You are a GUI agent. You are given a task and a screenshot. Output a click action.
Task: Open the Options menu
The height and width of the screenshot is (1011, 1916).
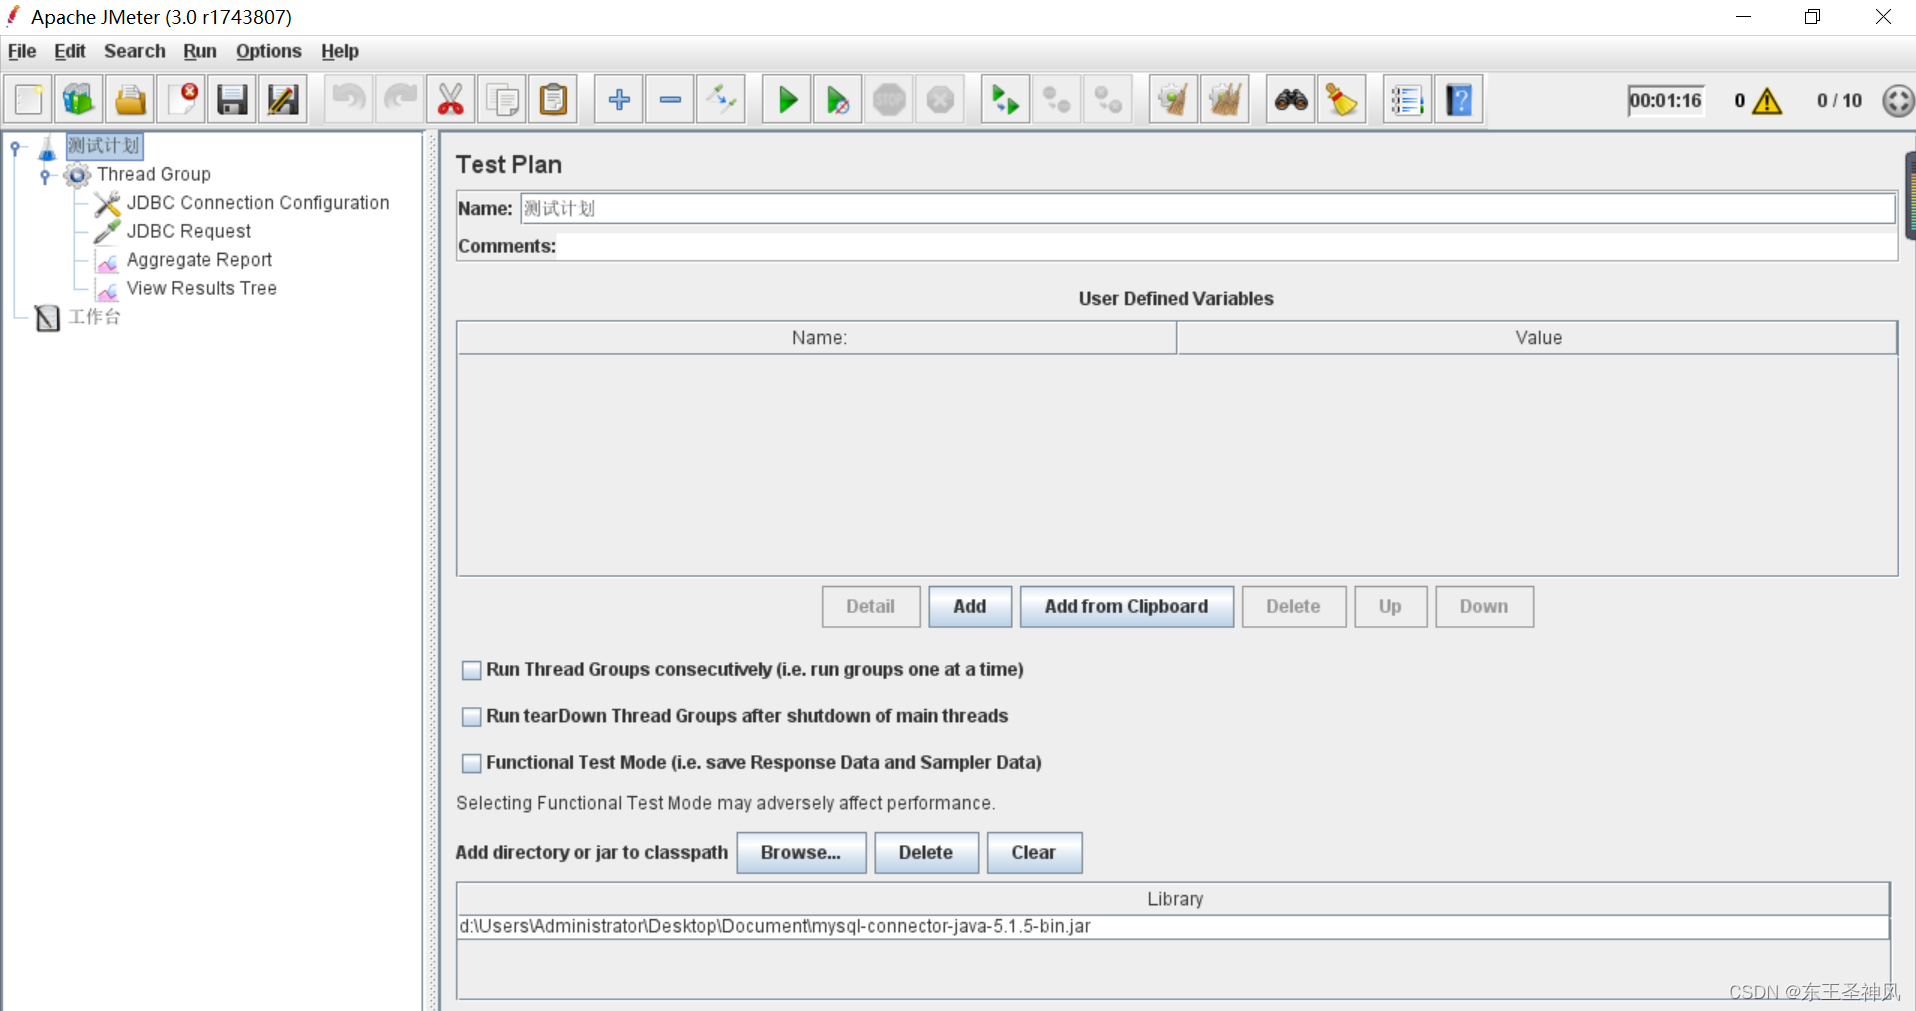click(x=268, y=51)
